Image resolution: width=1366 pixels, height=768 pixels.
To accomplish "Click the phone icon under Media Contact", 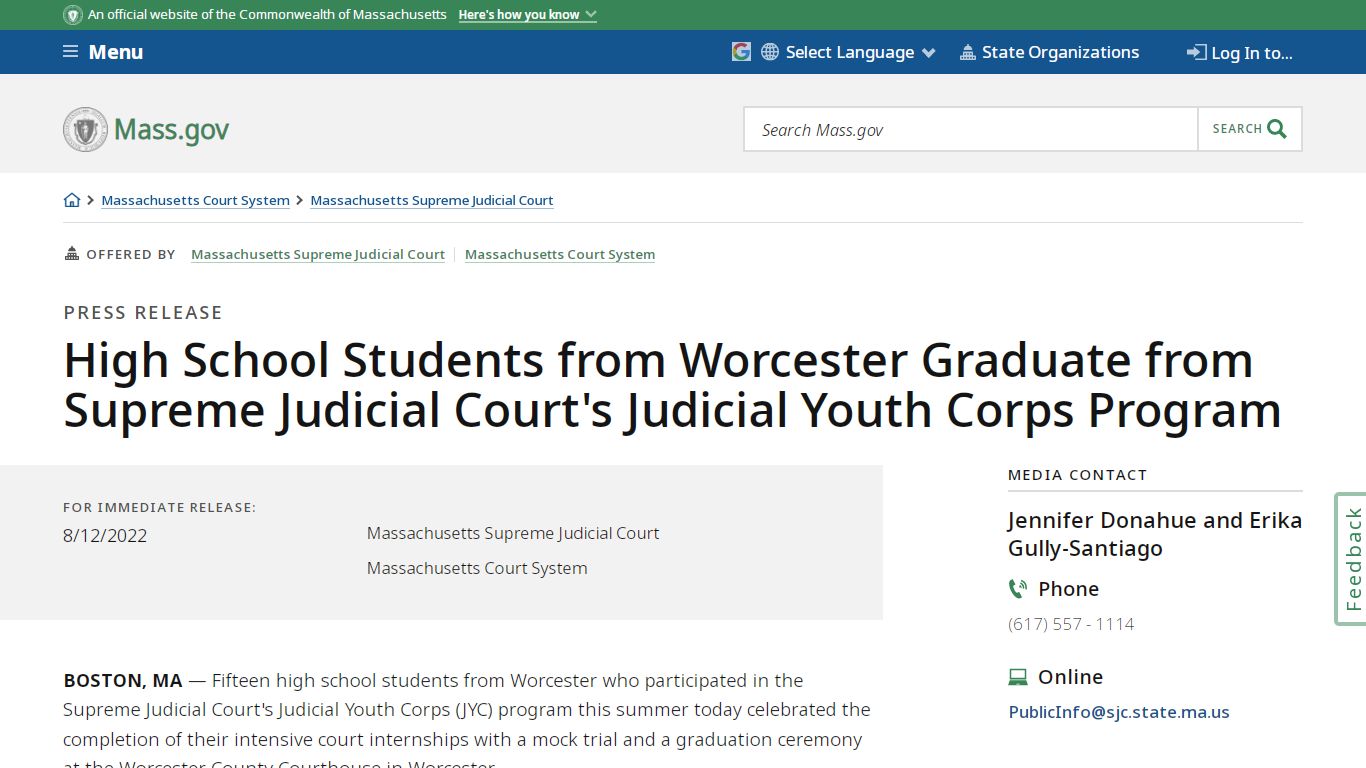I will point(1018,589).
